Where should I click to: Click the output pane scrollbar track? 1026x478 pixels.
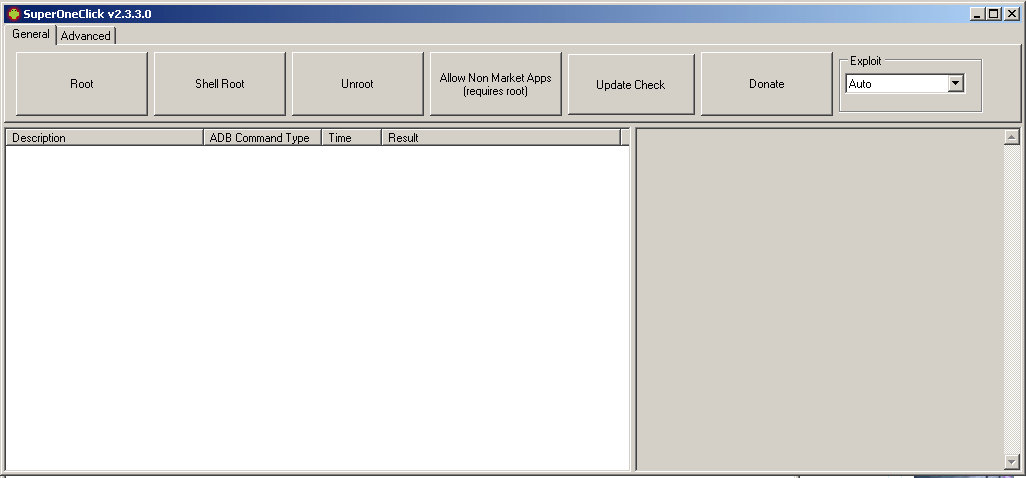pyautogui.click(x=1012, y=299)
